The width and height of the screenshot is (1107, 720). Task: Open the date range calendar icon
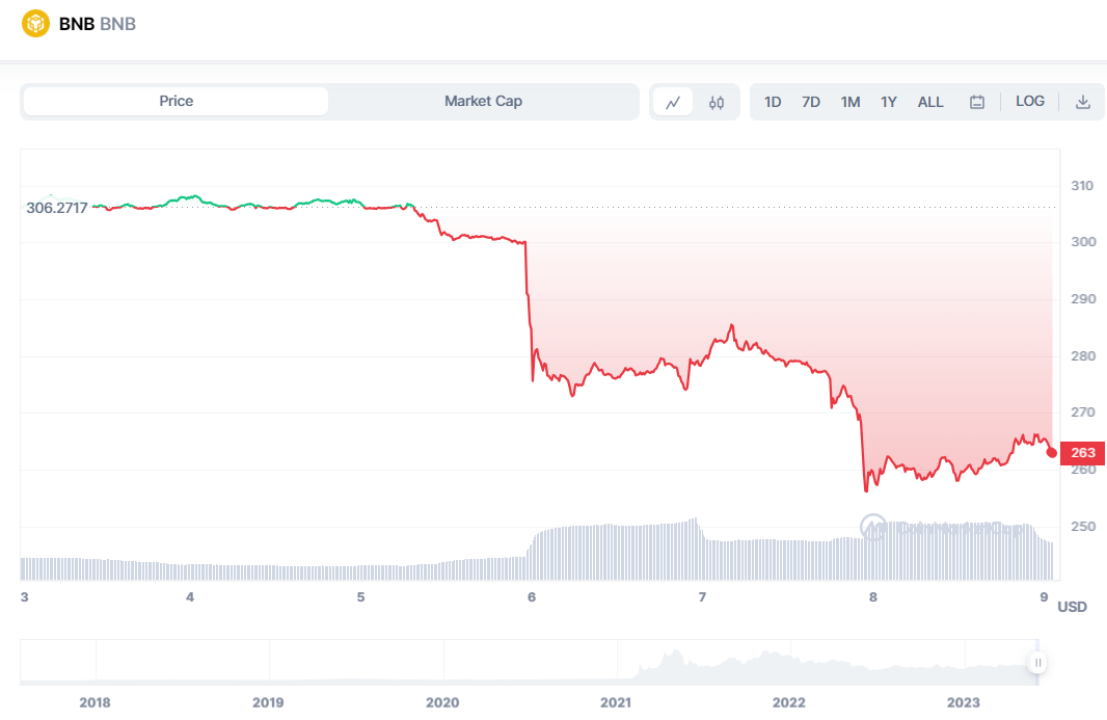(976, 101)
